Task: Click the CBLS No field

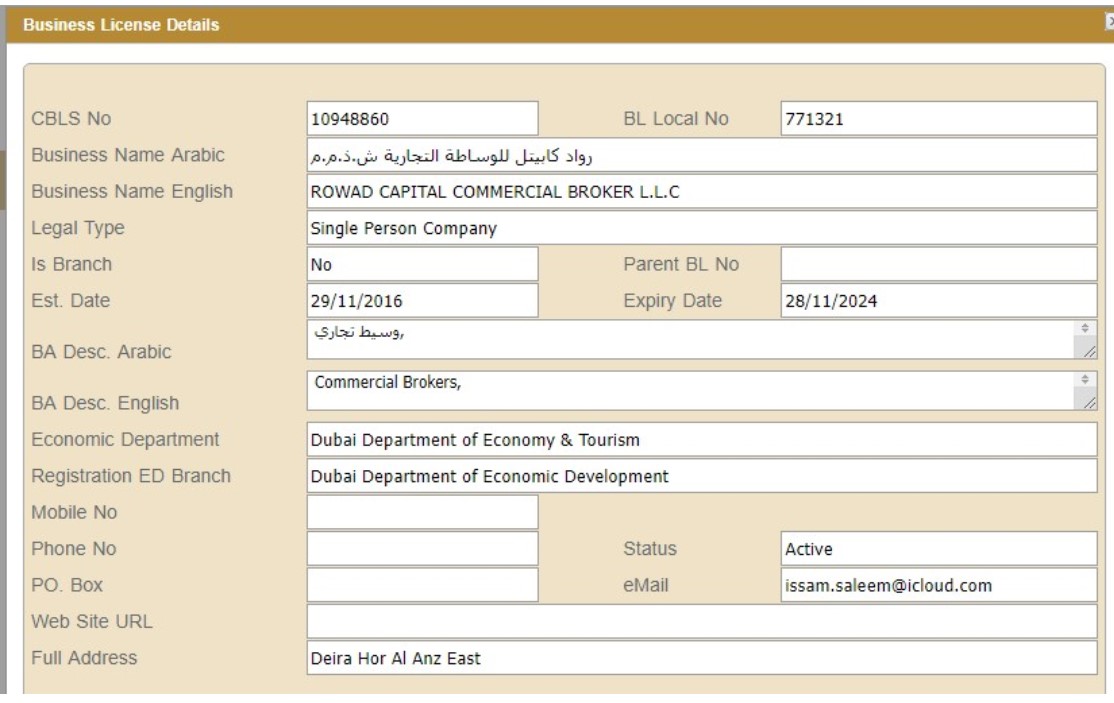Action: (x=422, y=119)
